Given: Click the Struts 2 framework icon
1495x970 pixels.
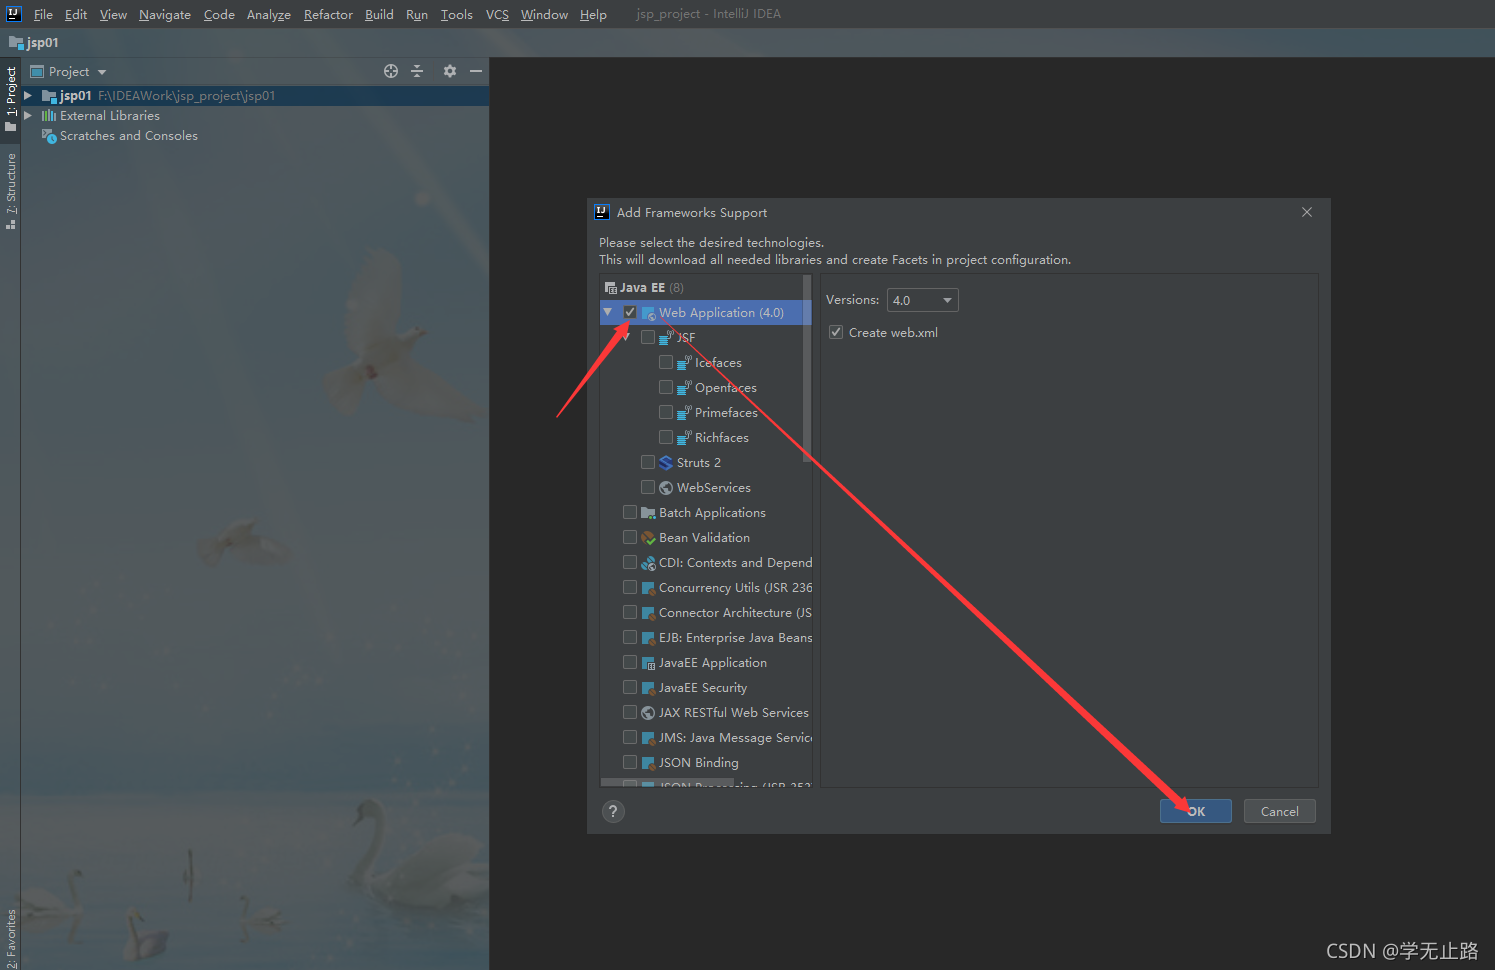Looking at the screenshot, I should tap(666, 463).
